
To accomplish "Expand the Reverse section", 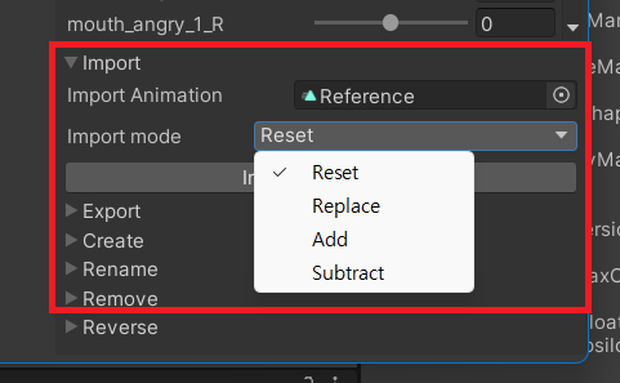I will [x=71, y=327].
